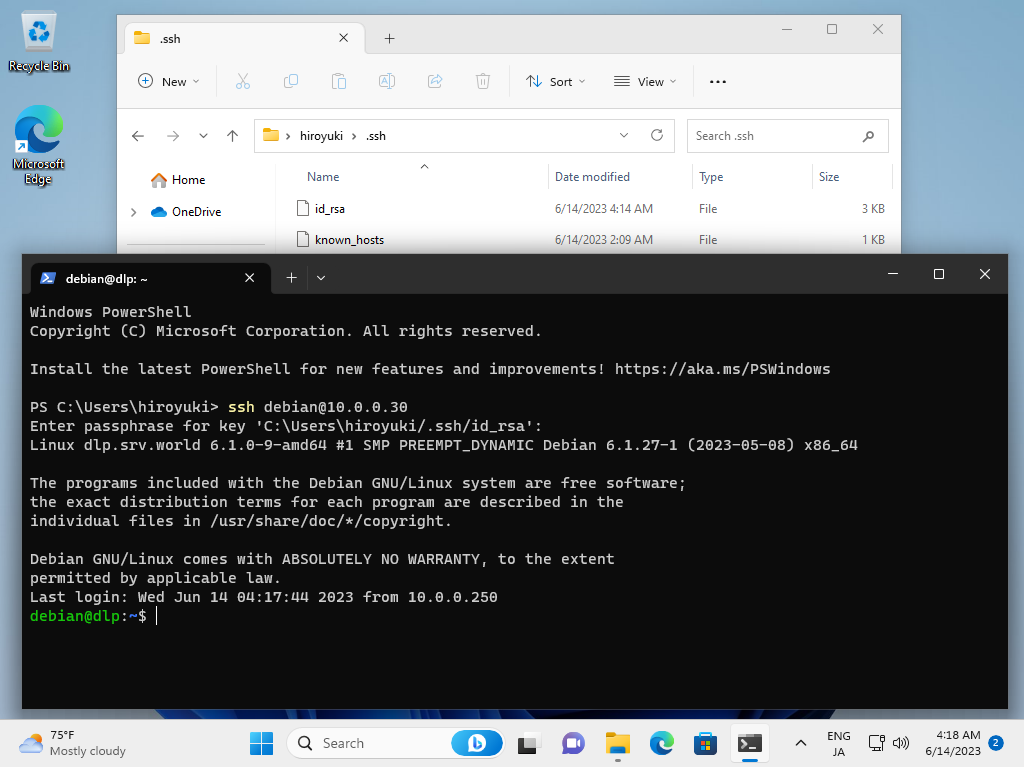Open the View layout dropdown

coord(645,82)
